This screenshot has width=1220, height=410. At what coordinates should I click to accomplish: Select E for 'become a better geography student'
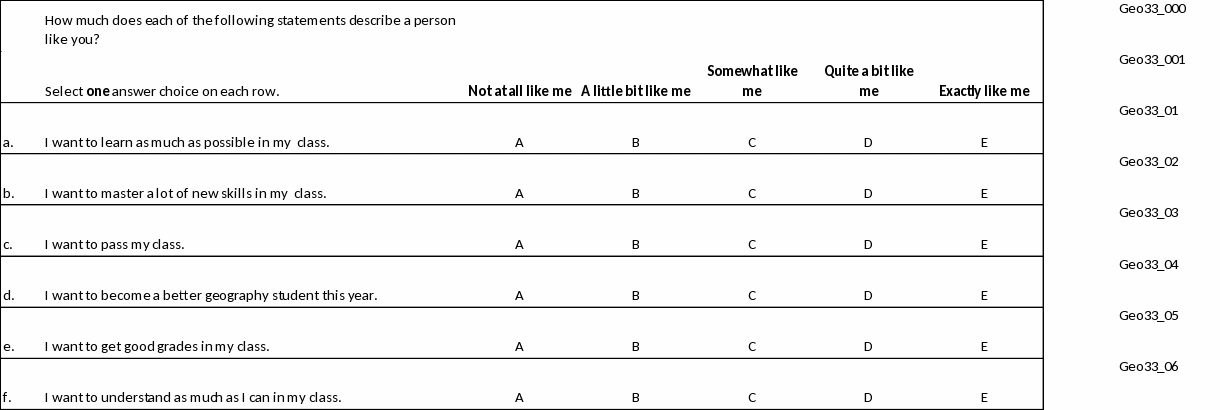pyautogui.click(x=984, y=296)
